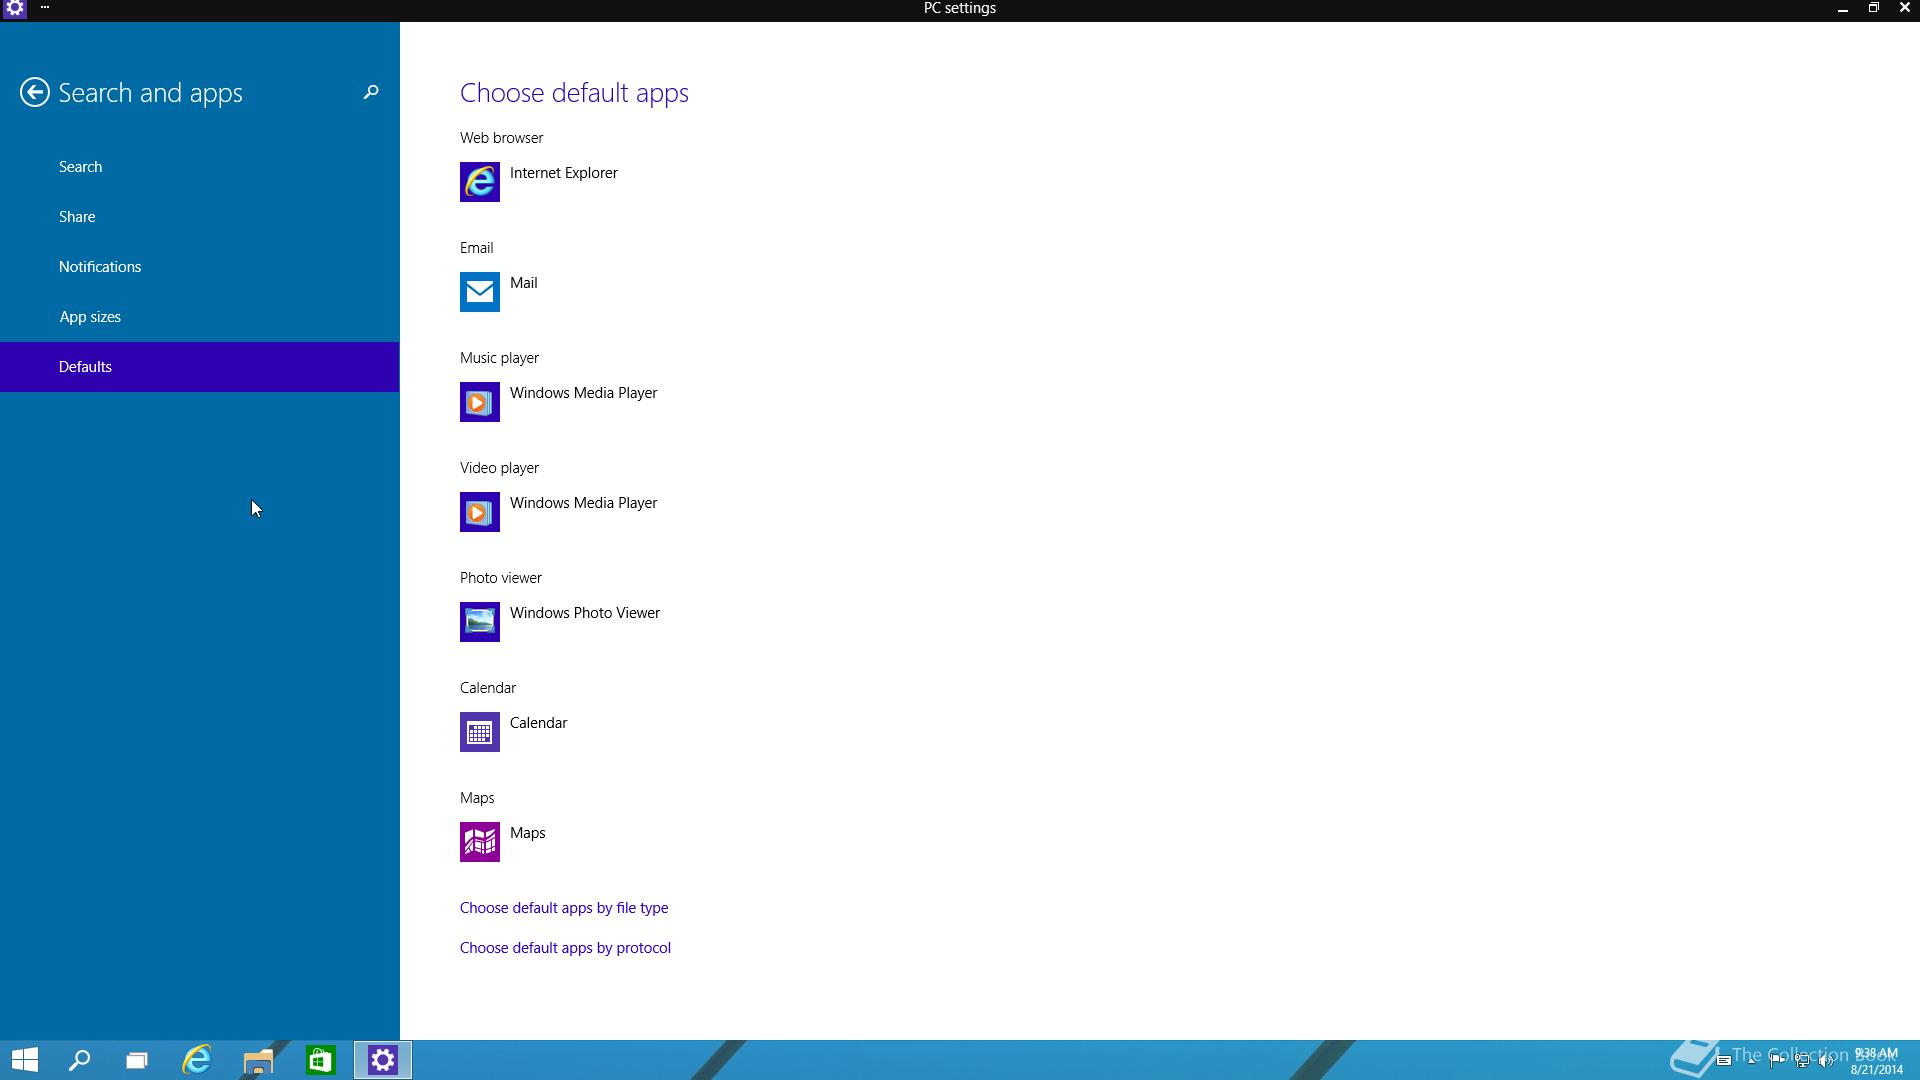Click the Windows Media Player icon under Music player
This screenshot has width=1920, height=1080.
tap(480, 402)
